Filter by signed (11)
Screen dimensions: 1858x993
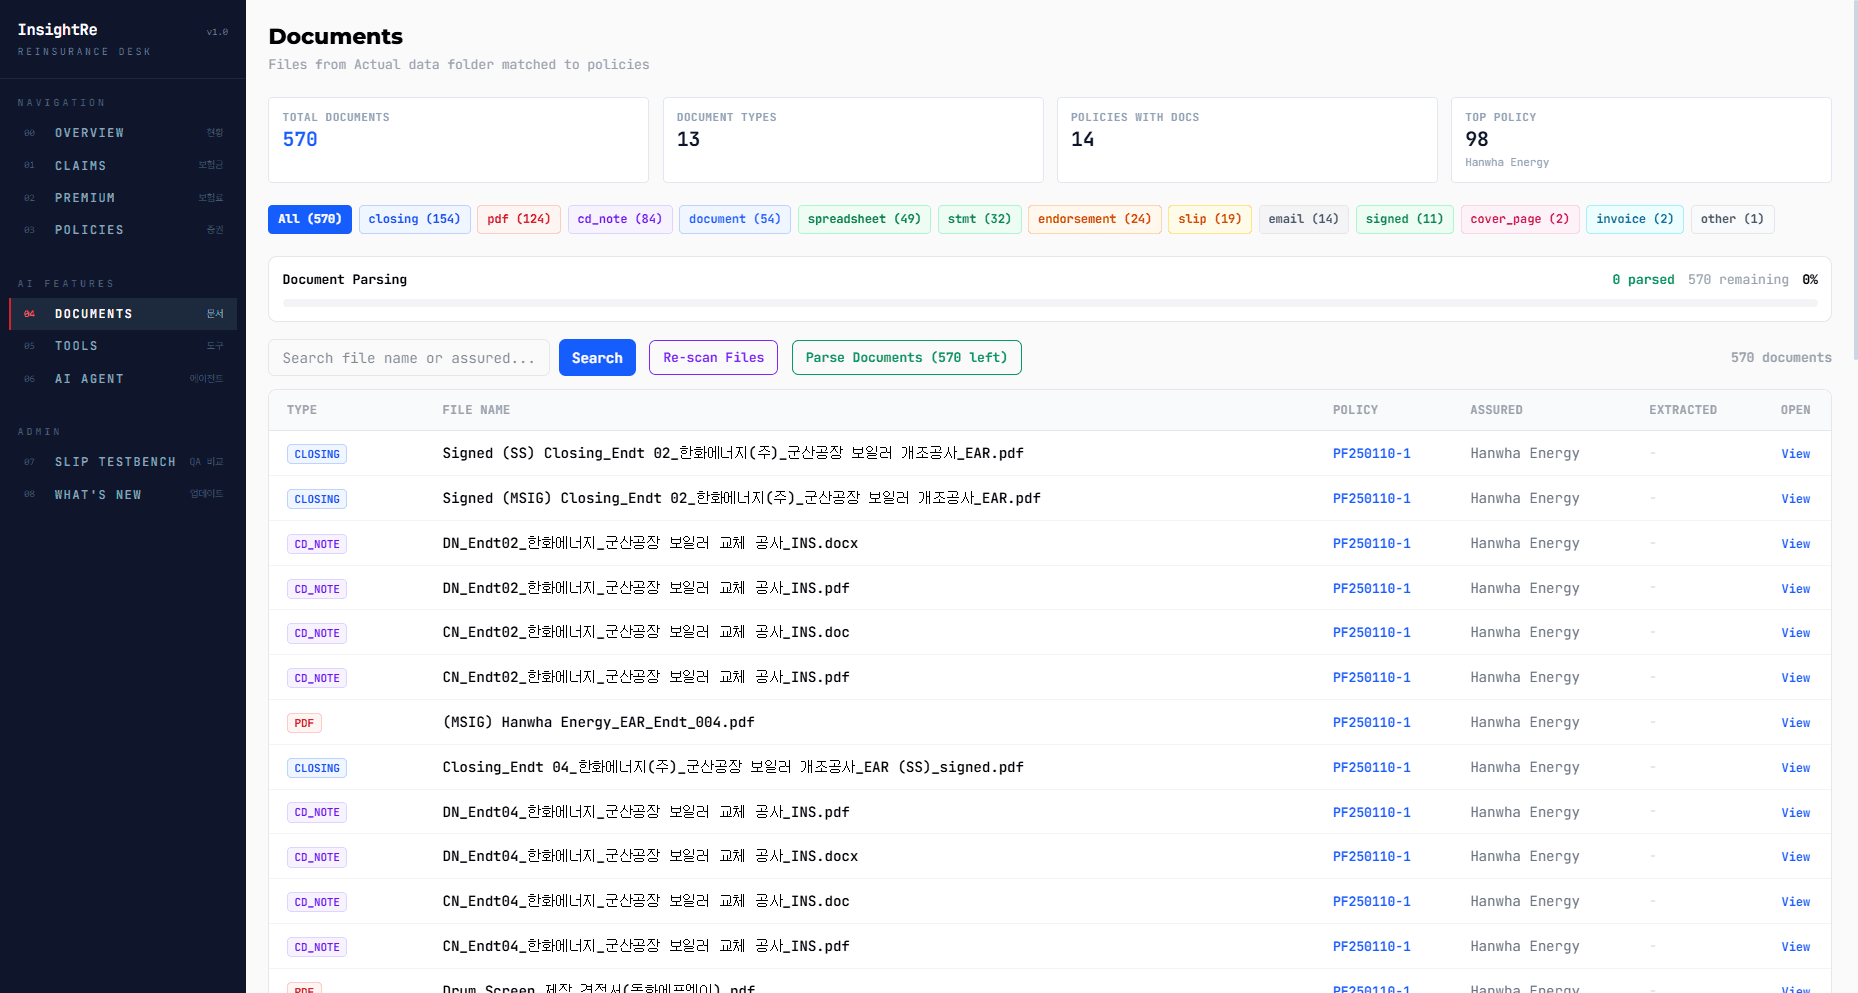coord(1404,219)
